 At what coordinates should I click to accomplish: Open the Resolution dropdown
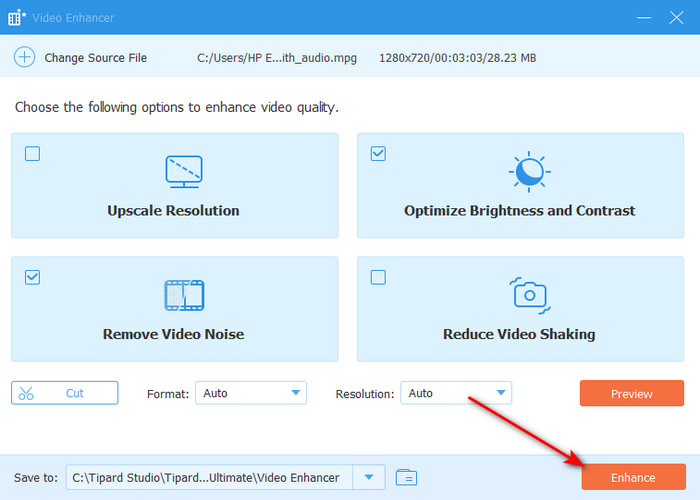pyautogui.click(x=456, y=393)
